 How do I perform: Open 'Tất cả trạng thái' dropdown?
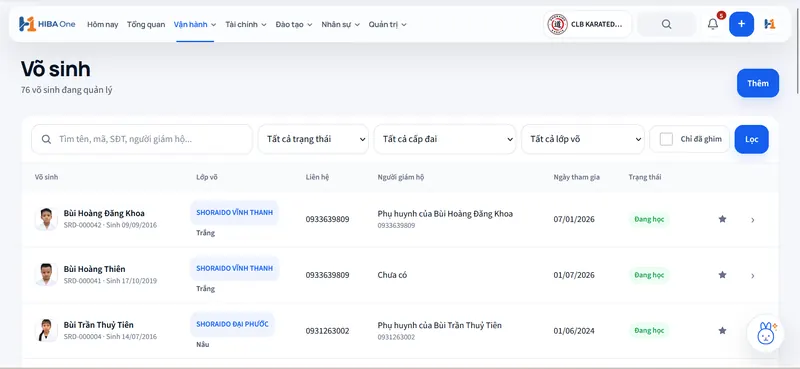click(x=313, y=139)
